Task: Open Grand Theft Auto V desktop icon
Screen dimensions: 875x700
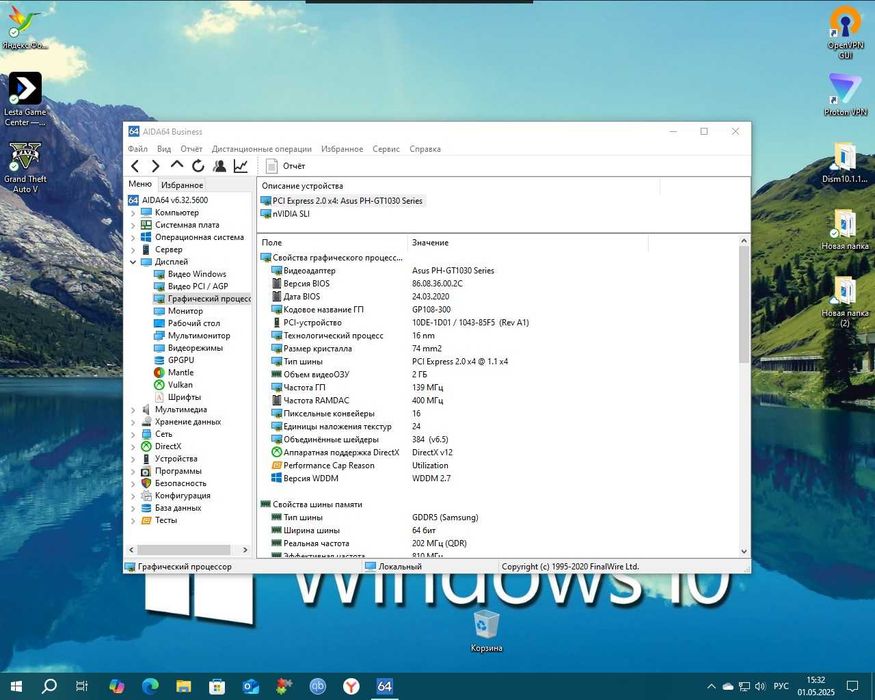Action: (x=25, y=158)
